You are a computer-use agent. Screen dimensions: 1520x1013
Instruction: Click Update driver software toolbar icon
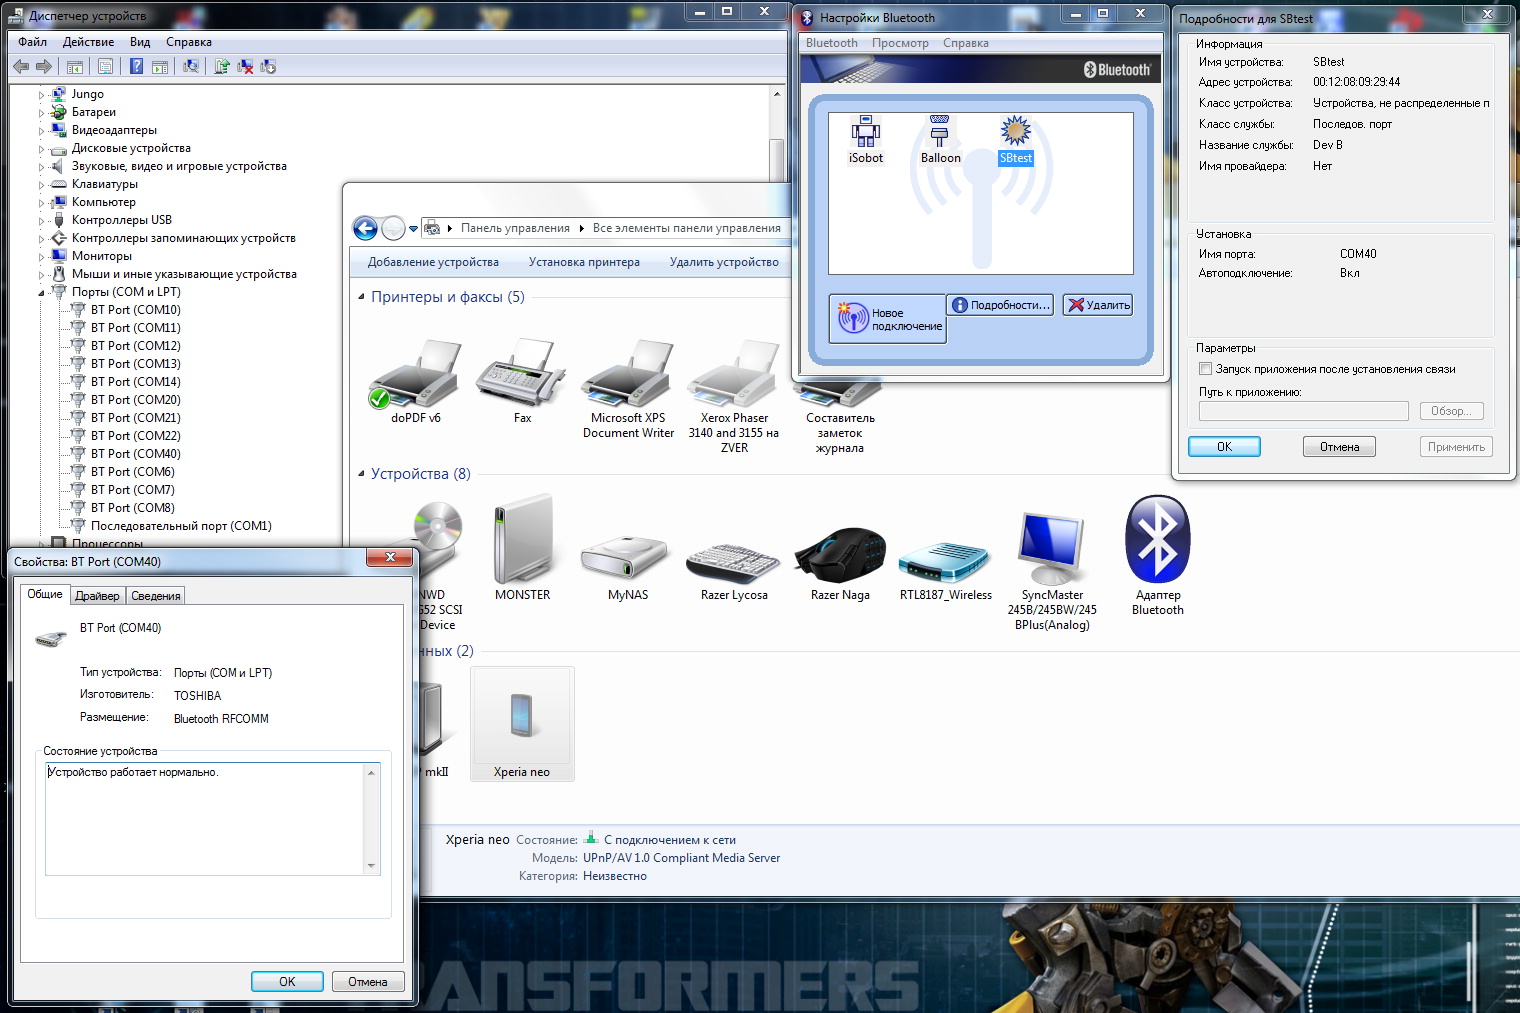pyautogui.click(x=222, y=67)
